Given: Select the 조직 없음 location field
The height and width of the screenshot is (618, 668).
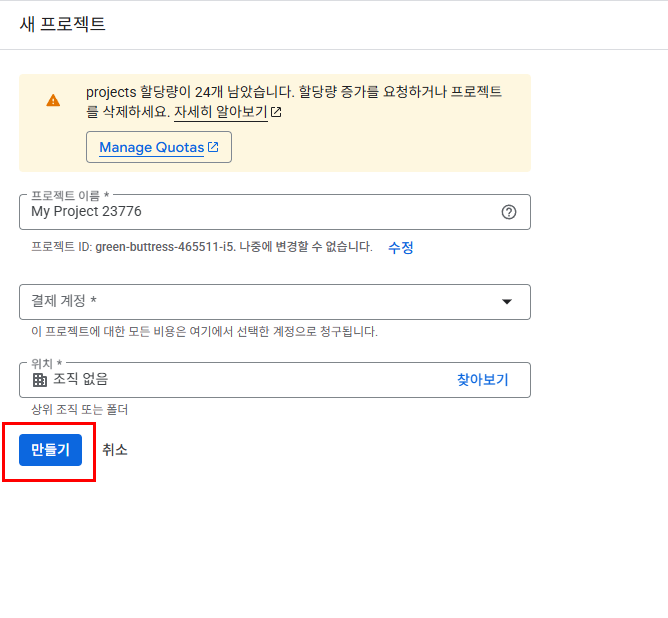Looking at the screenshot, I should pos(275,380).
